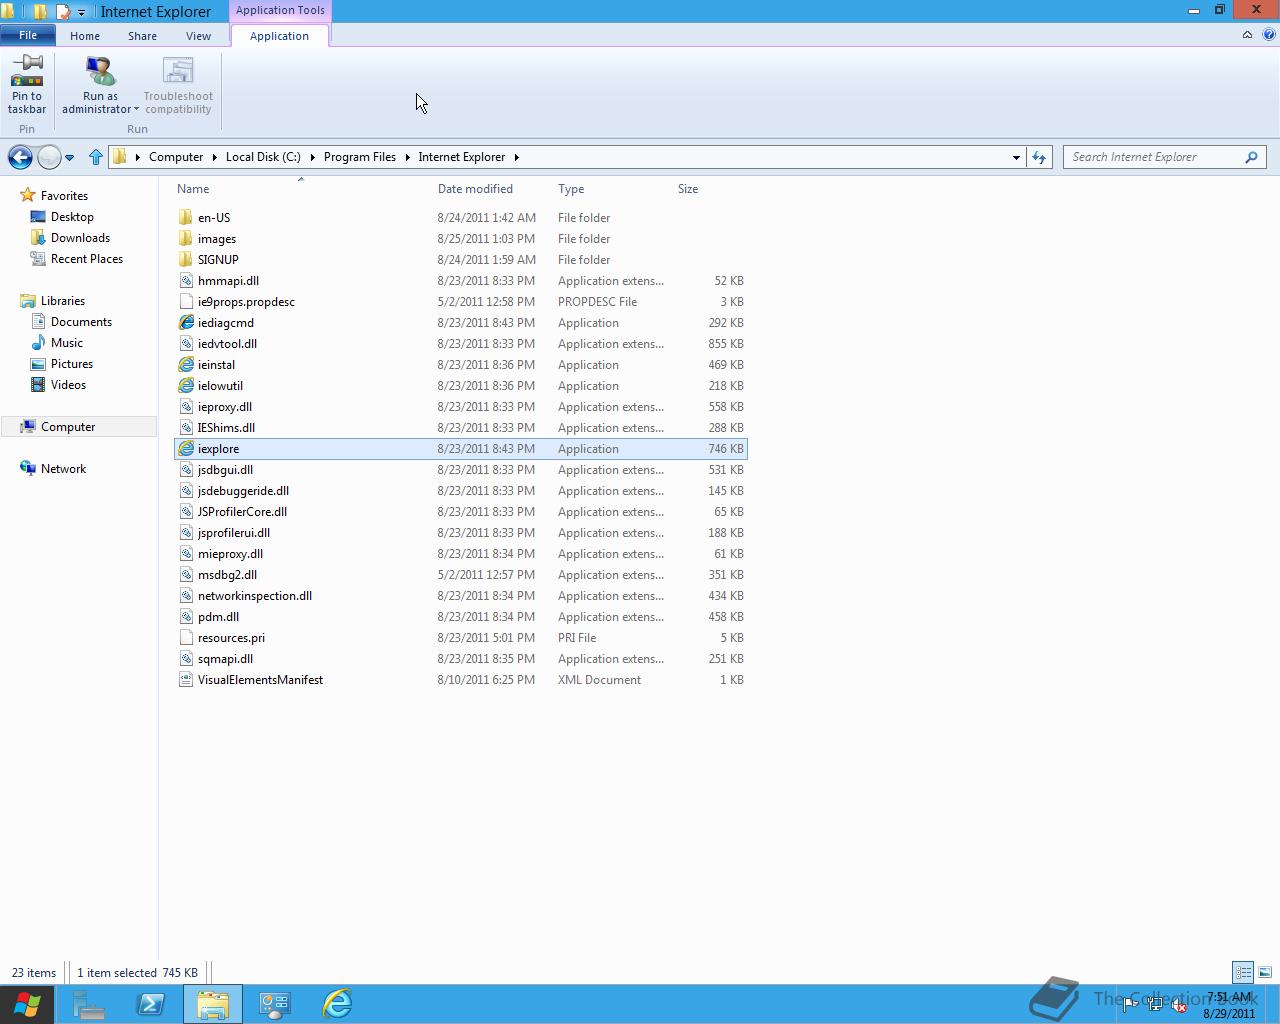
Task: Open the Run as administrator dropdown arrow
Action: click(136, 109)
